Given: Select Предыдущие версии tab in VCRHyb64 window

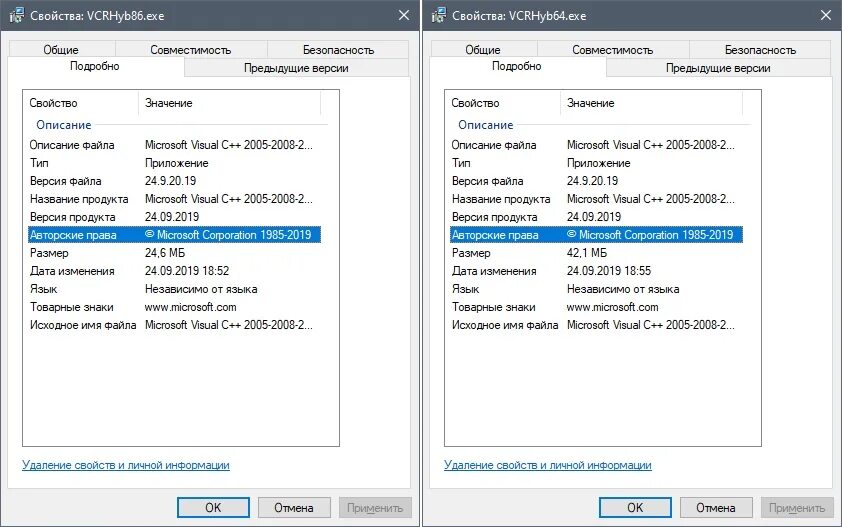Looking at the screenshot, I should 718,68.
